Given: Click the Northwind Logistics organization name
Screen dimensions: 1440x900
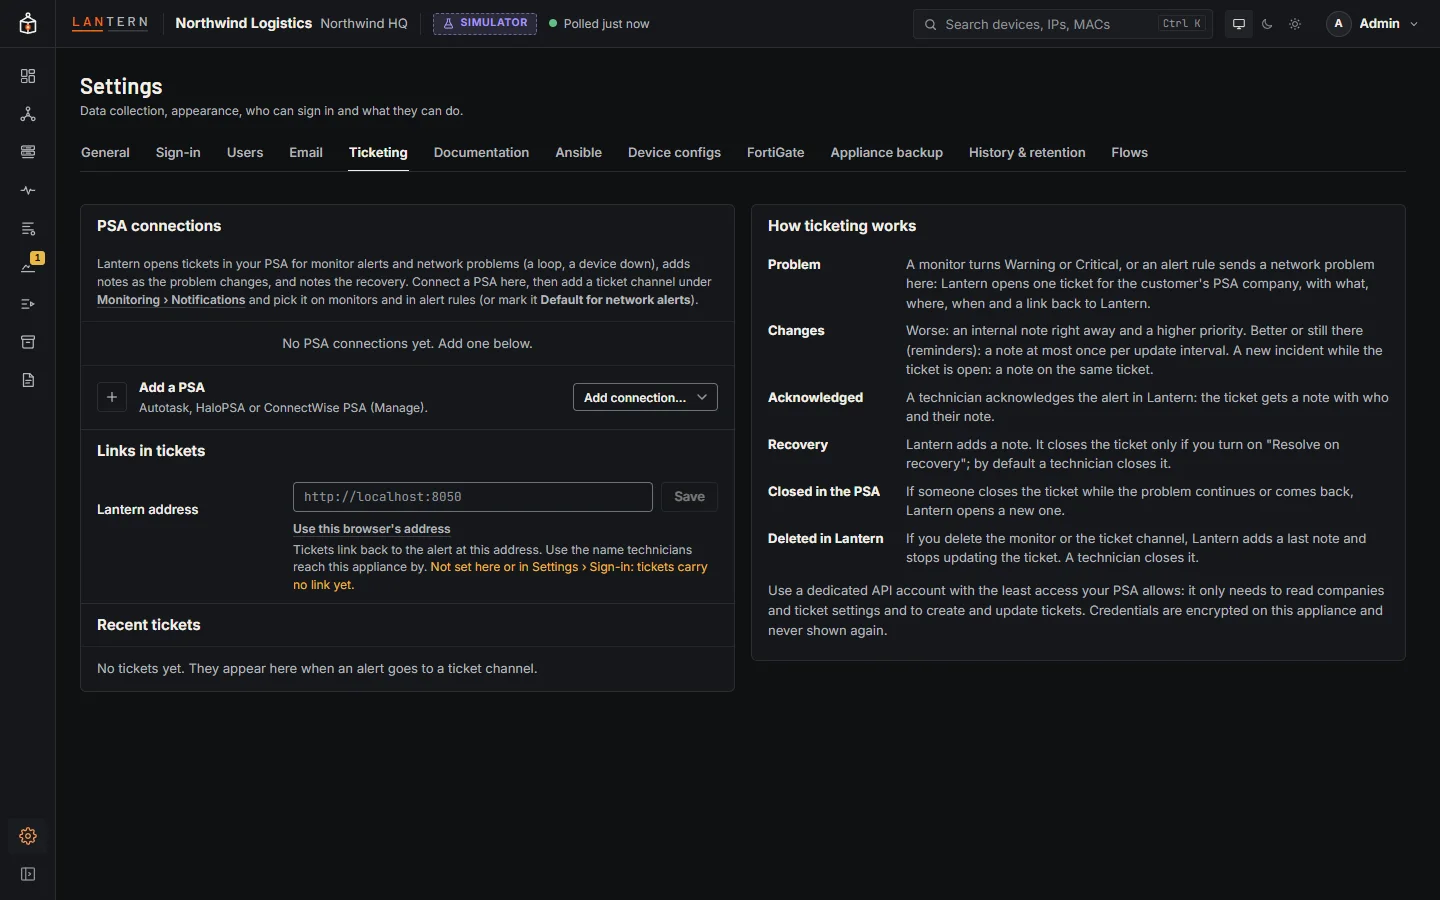Looking at the screenshot, I should coord(244,23).
